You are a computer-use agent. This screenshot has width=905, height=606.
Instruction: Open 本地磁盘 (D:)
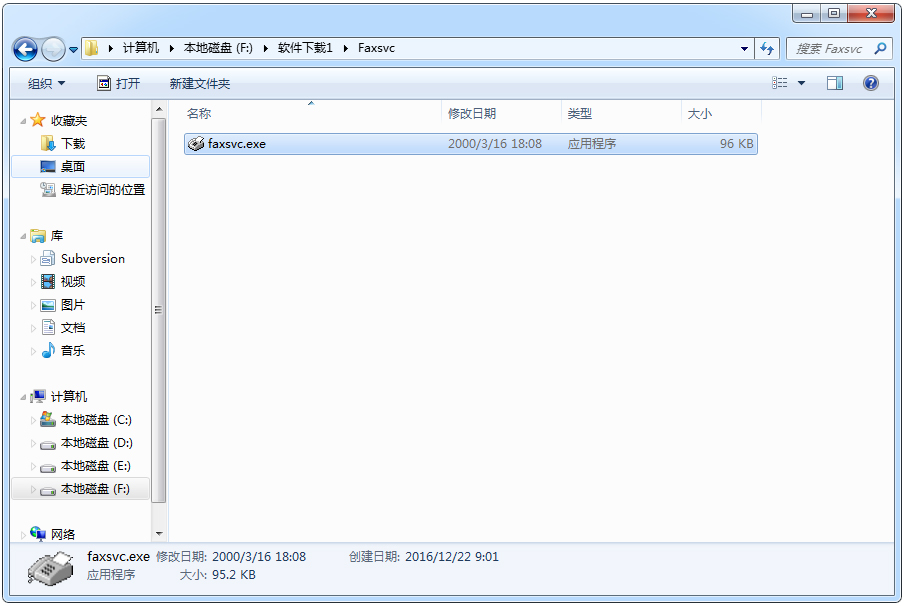click(96, 443)
